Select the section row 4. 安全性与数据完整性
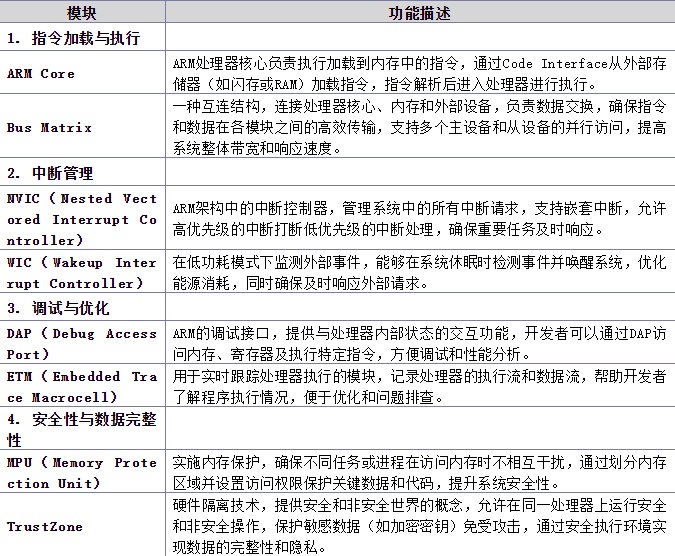The image size is (675, 556). (x=82, y=430)
